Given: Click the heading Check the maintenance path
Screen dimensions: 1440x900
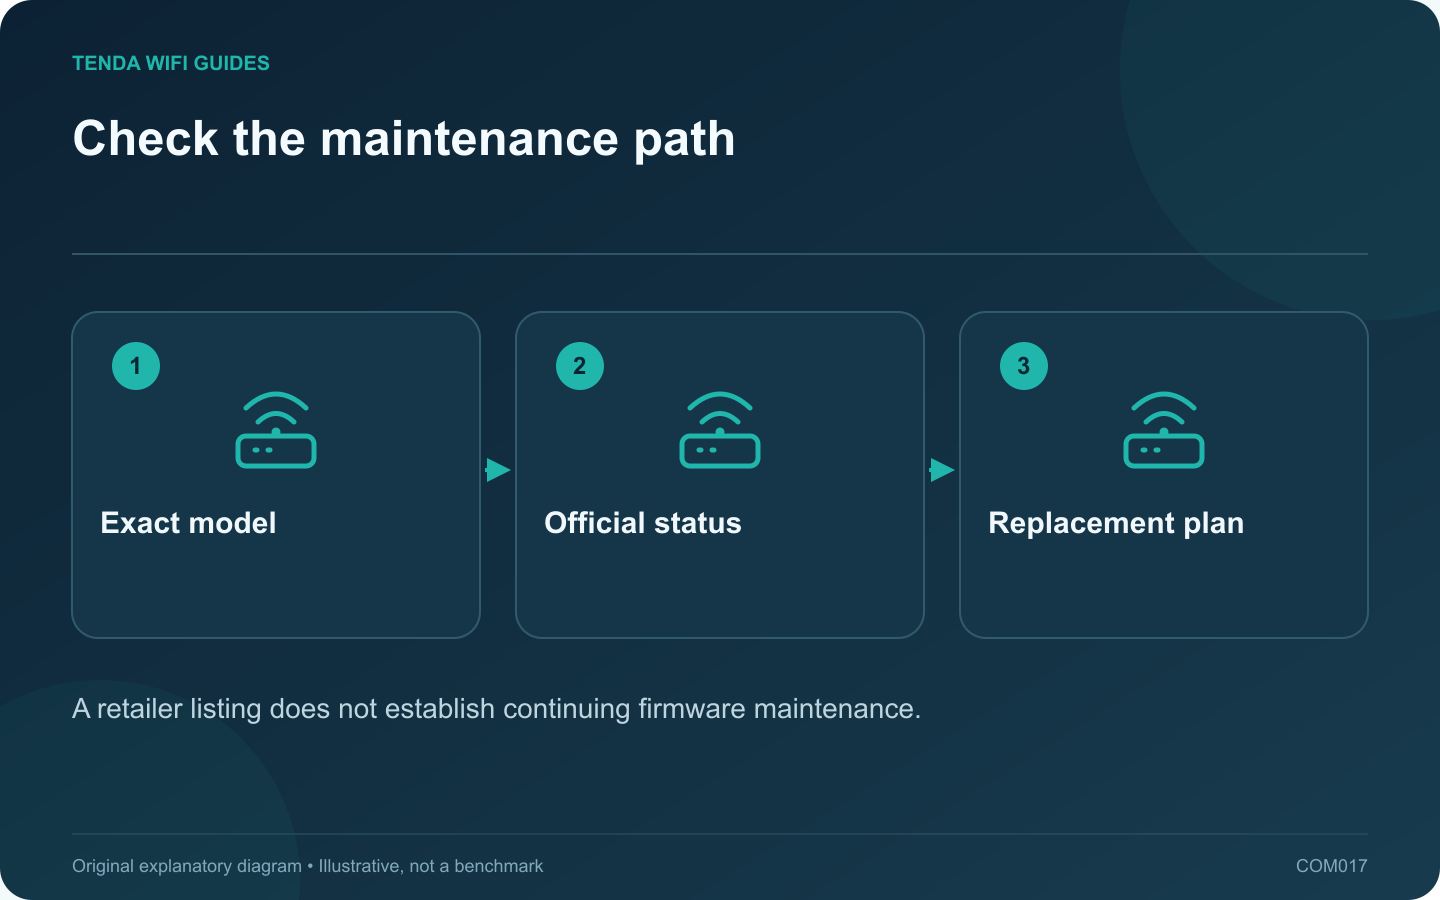Looking at the screenshot, I should pyautogui.click(x=404, y=138).
